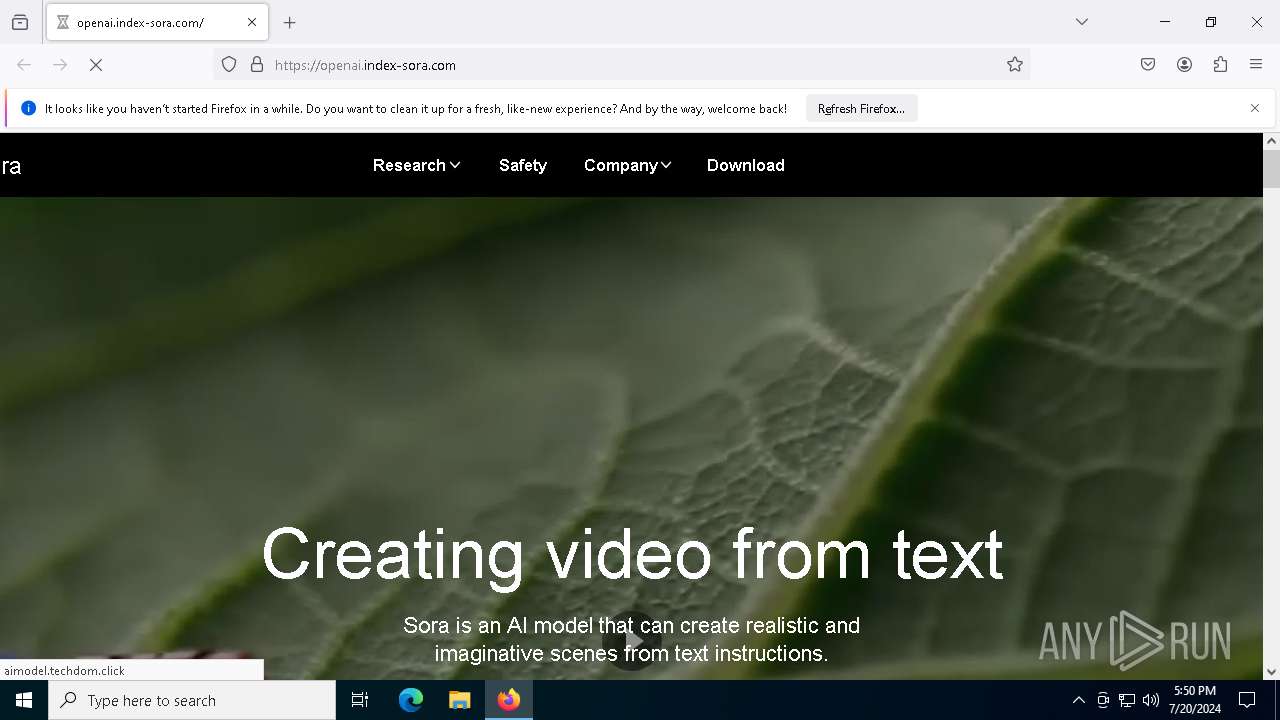Open Firefox recent browsing view icon
This screenshot has height=720, width=1280.
pos(20,22)
